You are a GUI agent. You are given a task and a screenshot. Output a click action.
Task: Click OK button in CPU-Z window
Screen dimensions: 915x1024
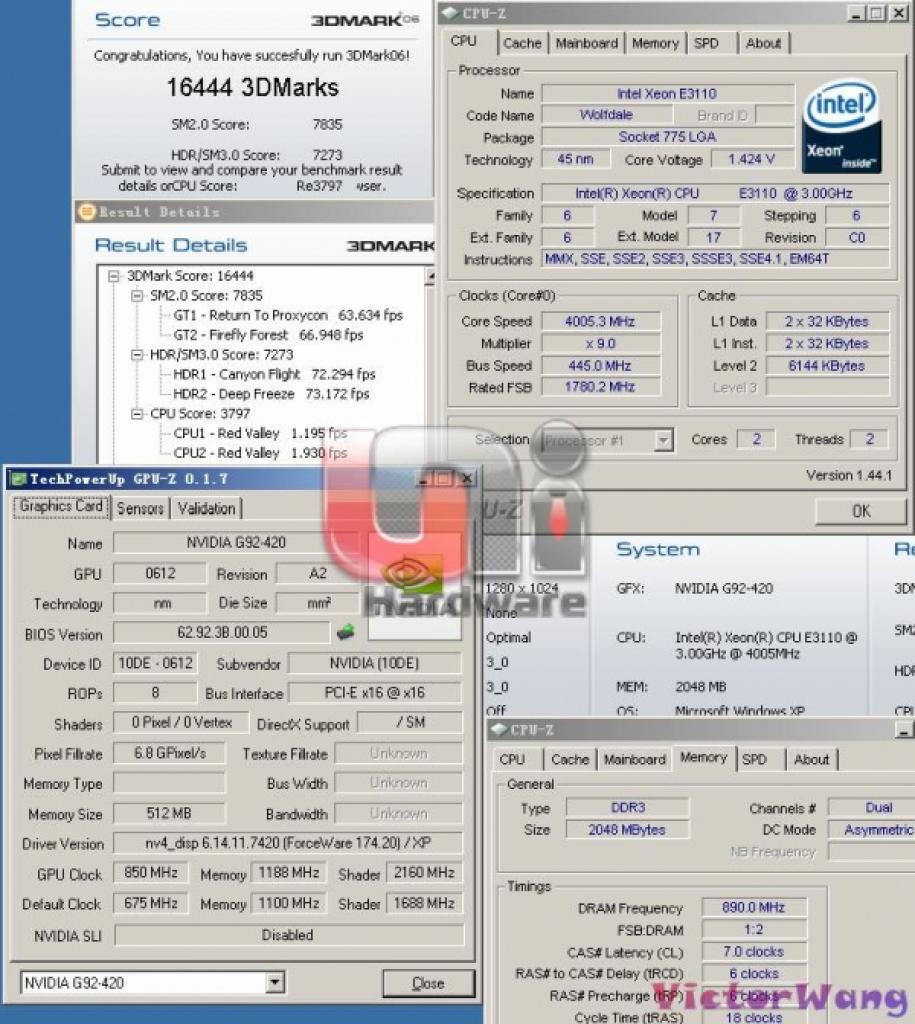pyautogui.click(x=861, y=511)
